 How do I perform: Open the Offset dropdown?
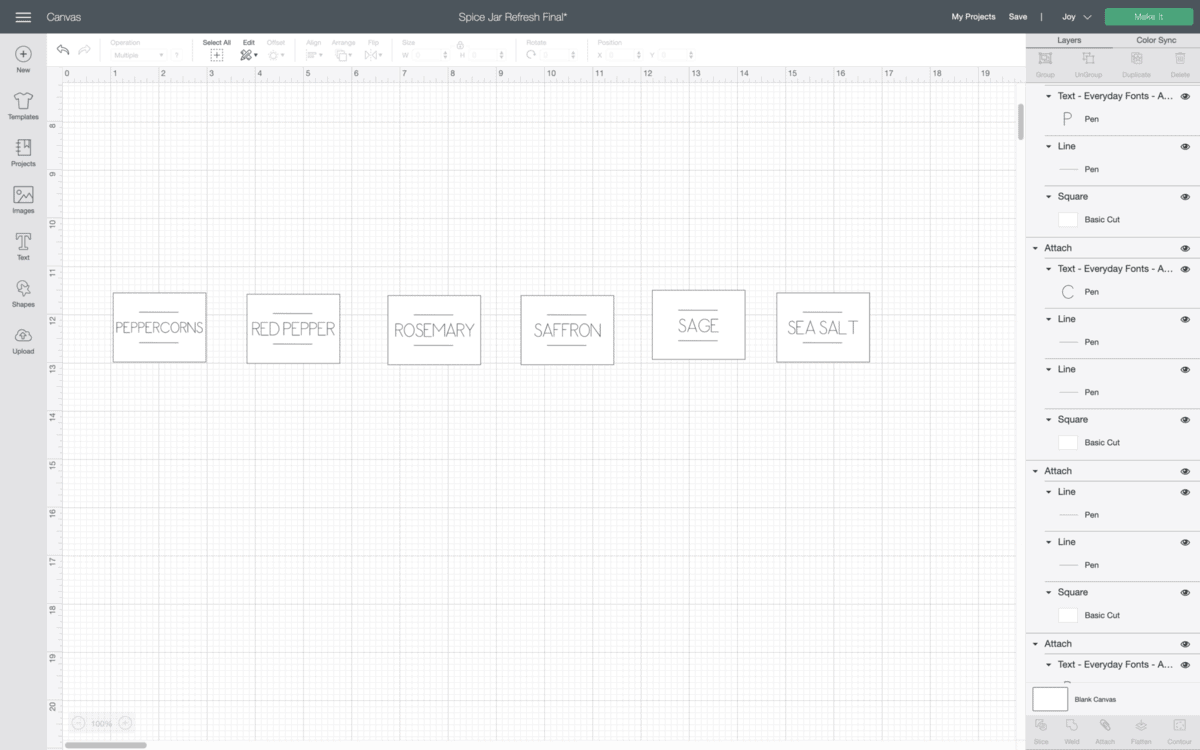[276, 55]
